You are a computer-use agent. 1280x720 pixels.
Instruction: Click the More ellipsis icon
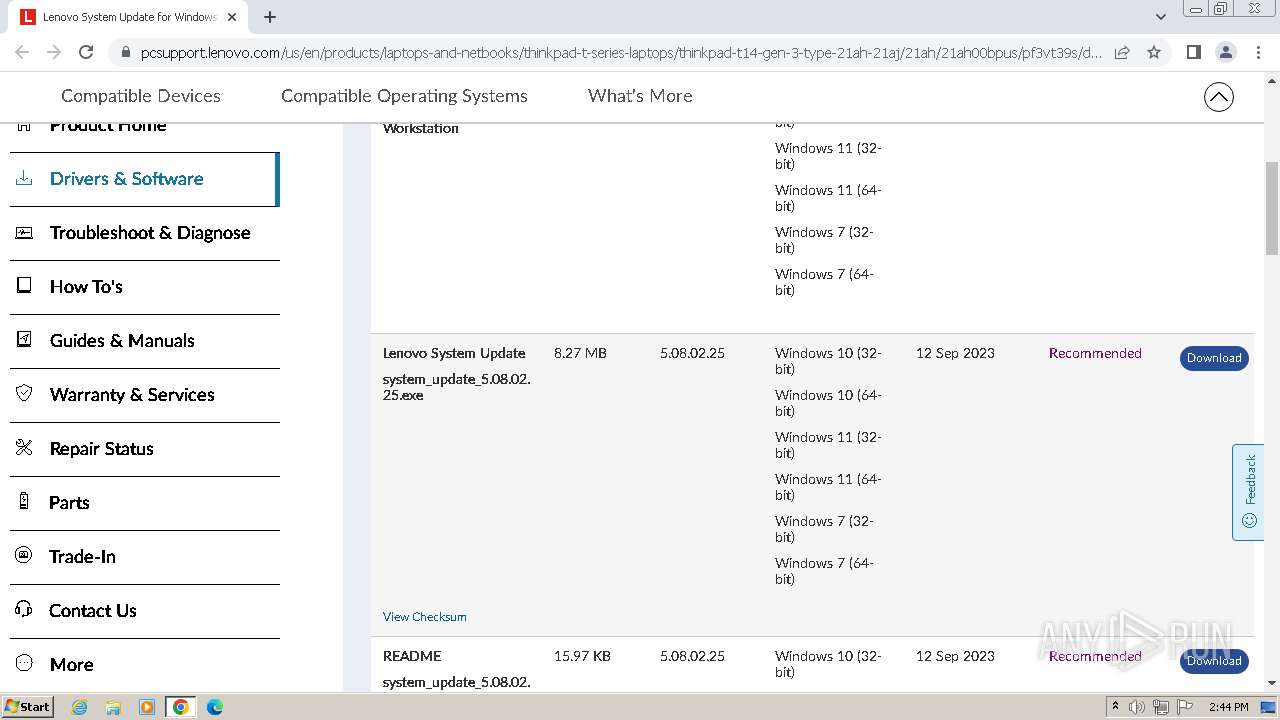tap(24, 663)
